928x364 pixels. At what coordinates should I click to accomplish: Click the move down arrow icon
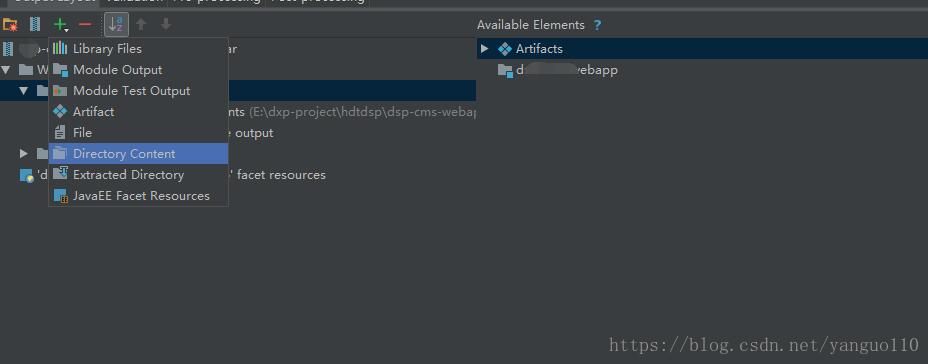[166, 24]
